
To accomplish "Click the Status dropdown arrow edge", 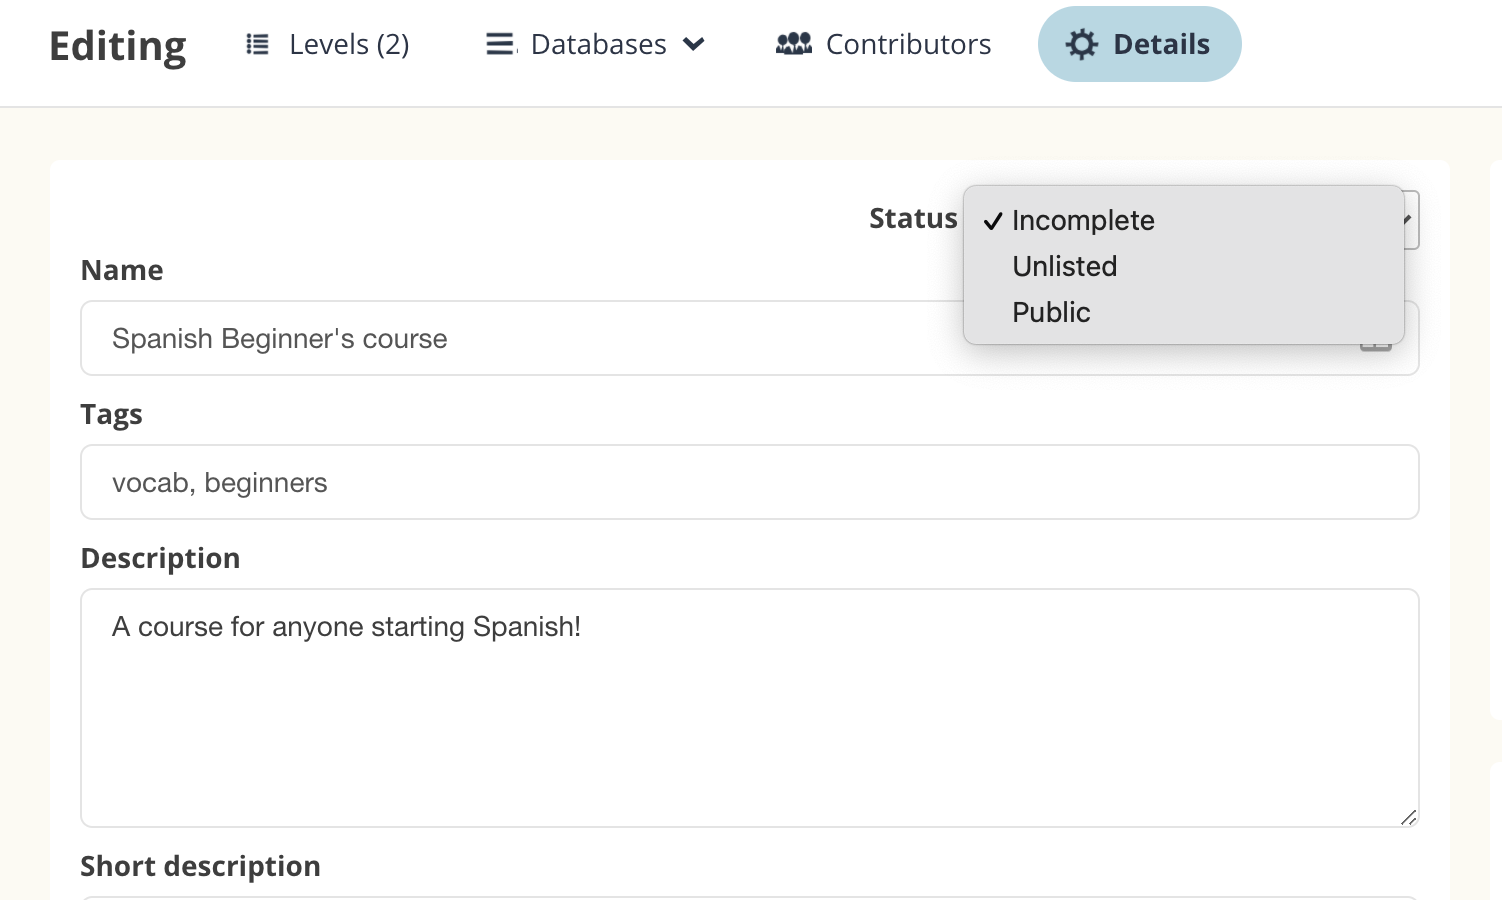I will pyautogui.click(x=1411, y=219).
